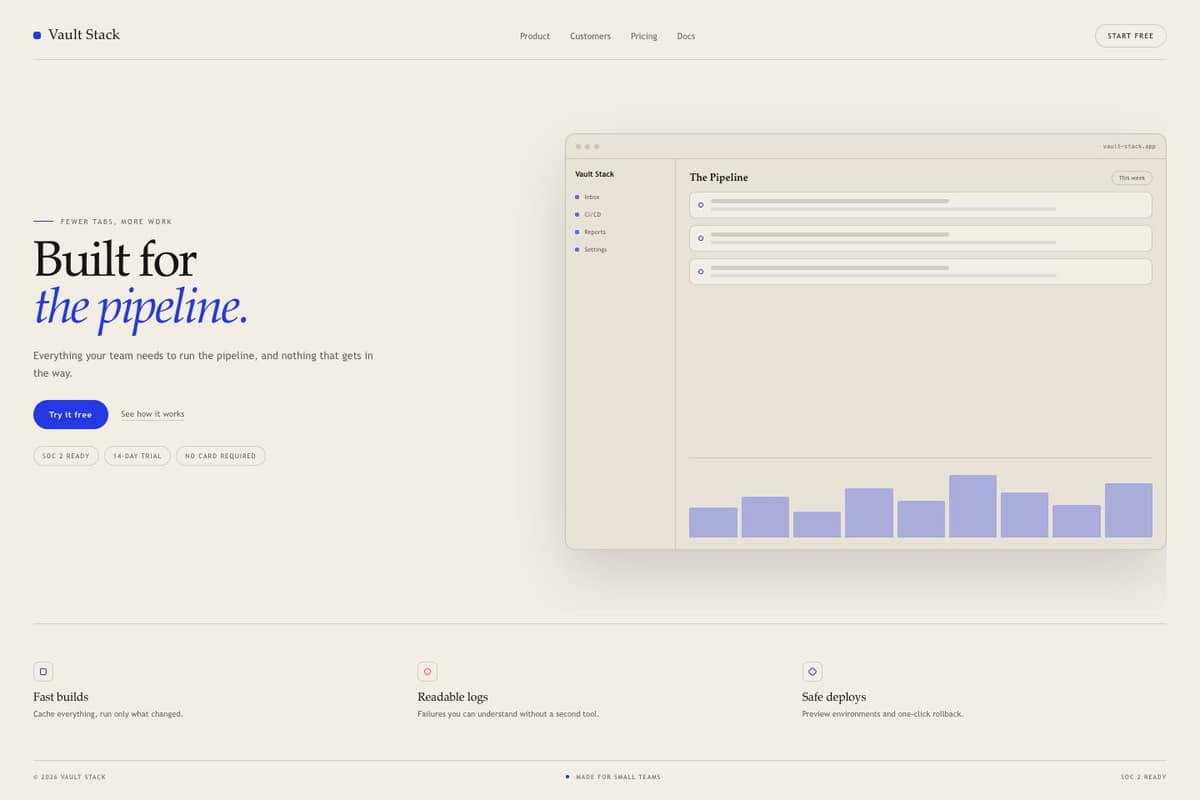Image resolution: width=1200 pixels, height=800 pixels.
Task: Select CI/CD in the mockup sidebar
Action: coord(588,214)
